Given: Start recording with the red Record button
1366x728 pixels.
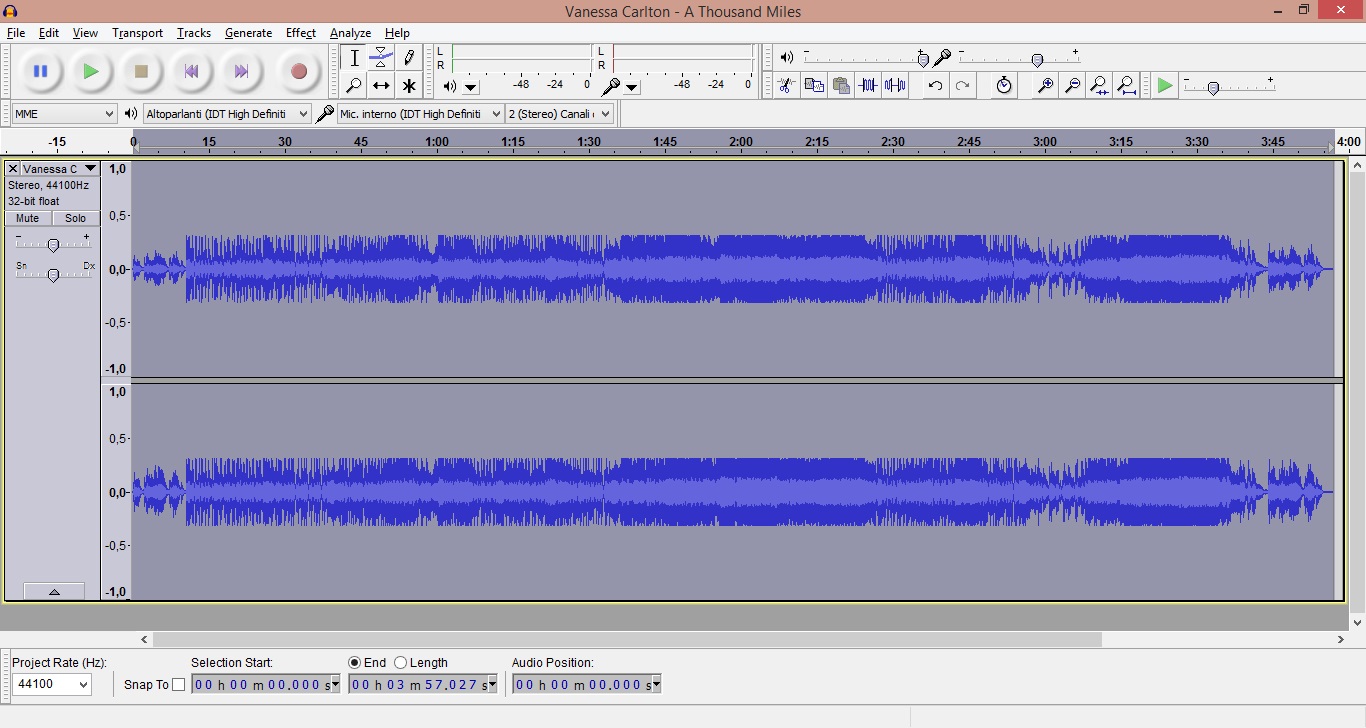Looking at the screenshot, I should click(x=298, y=71).
